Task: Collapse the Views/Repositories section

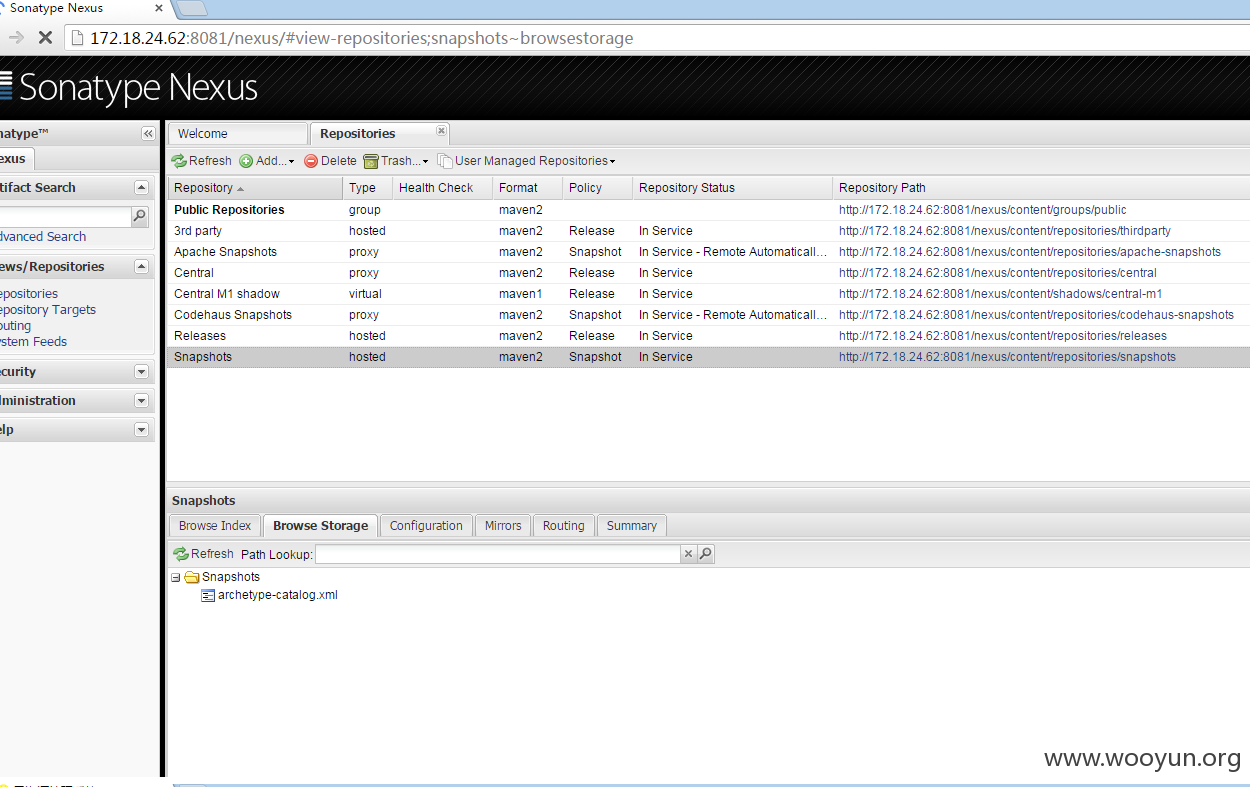Action: point(141,267)
